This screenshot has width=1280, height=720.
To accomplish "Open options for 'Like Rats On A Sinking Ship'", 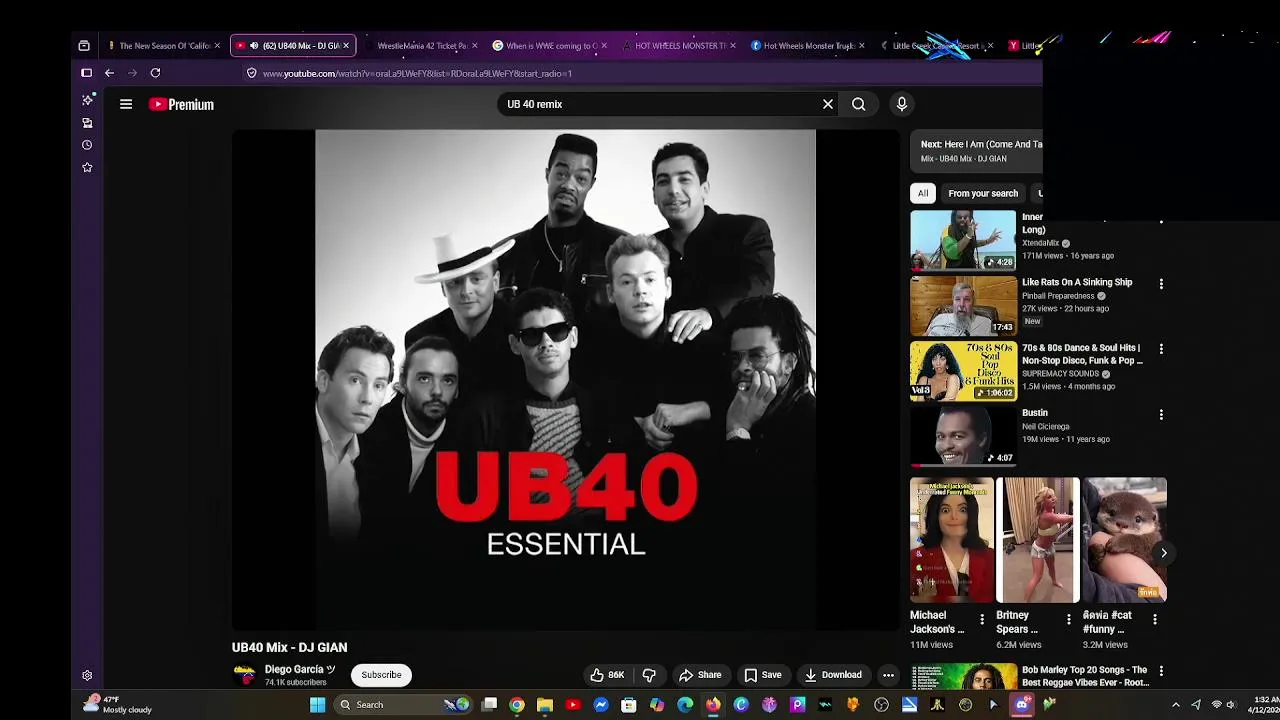I will click(1161, 284).
